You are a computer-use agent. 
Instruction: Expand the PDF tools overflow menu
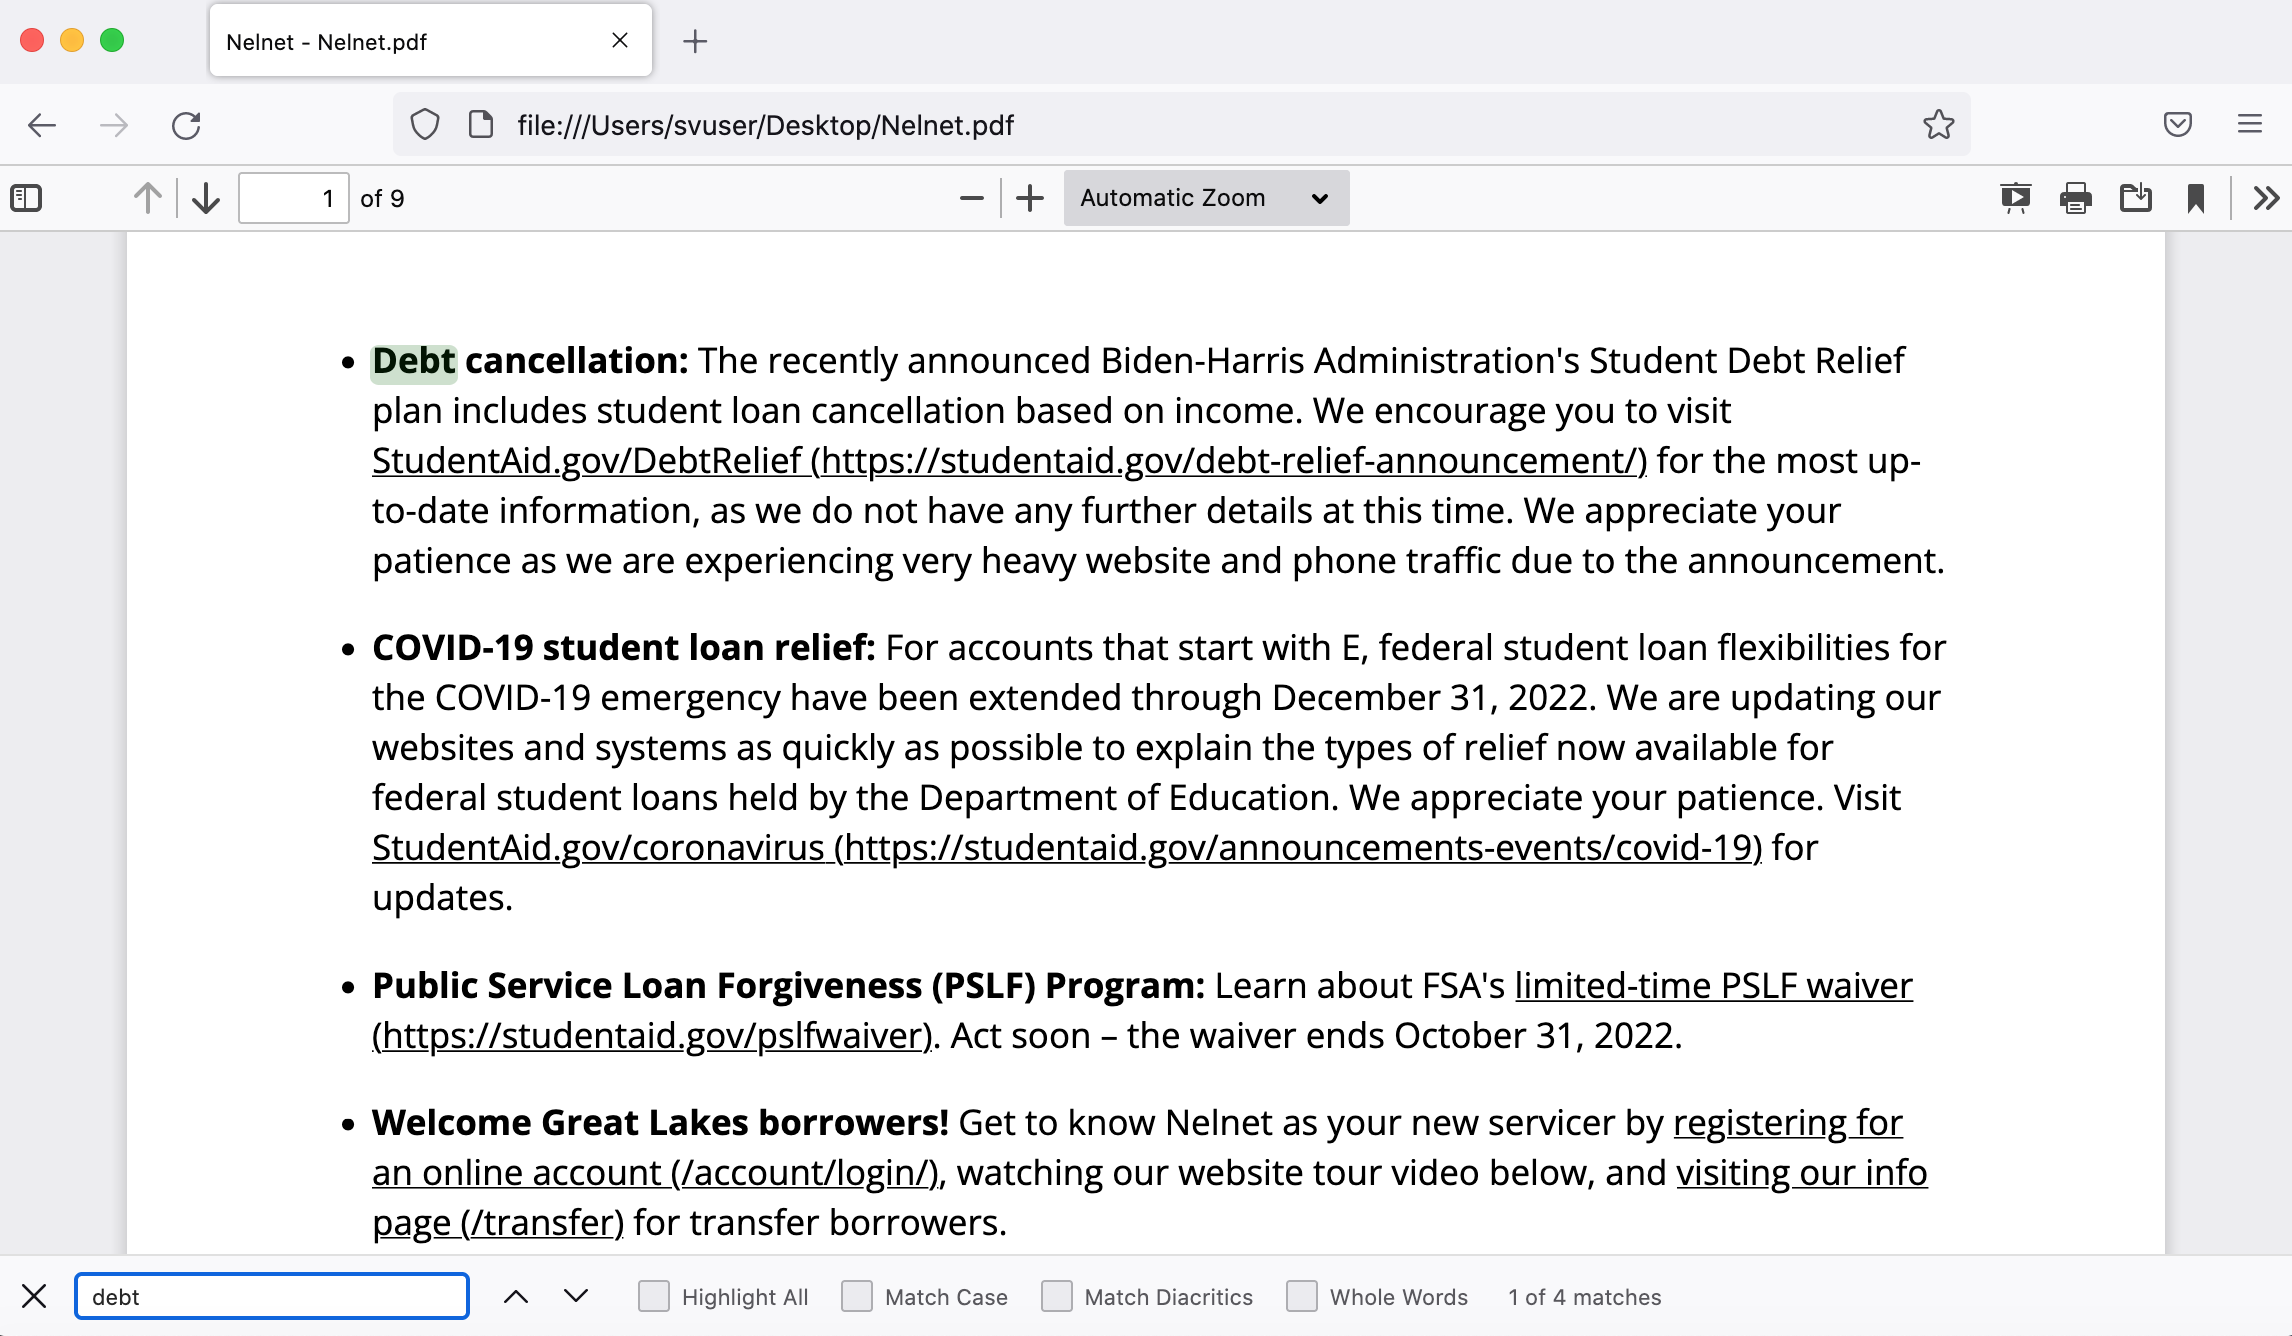pos(2266,198)
